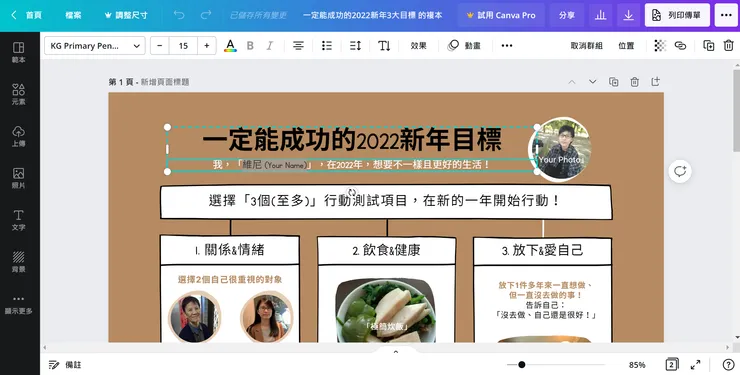Move page up with chevron
740x375 pixels.
click(572, 82)
